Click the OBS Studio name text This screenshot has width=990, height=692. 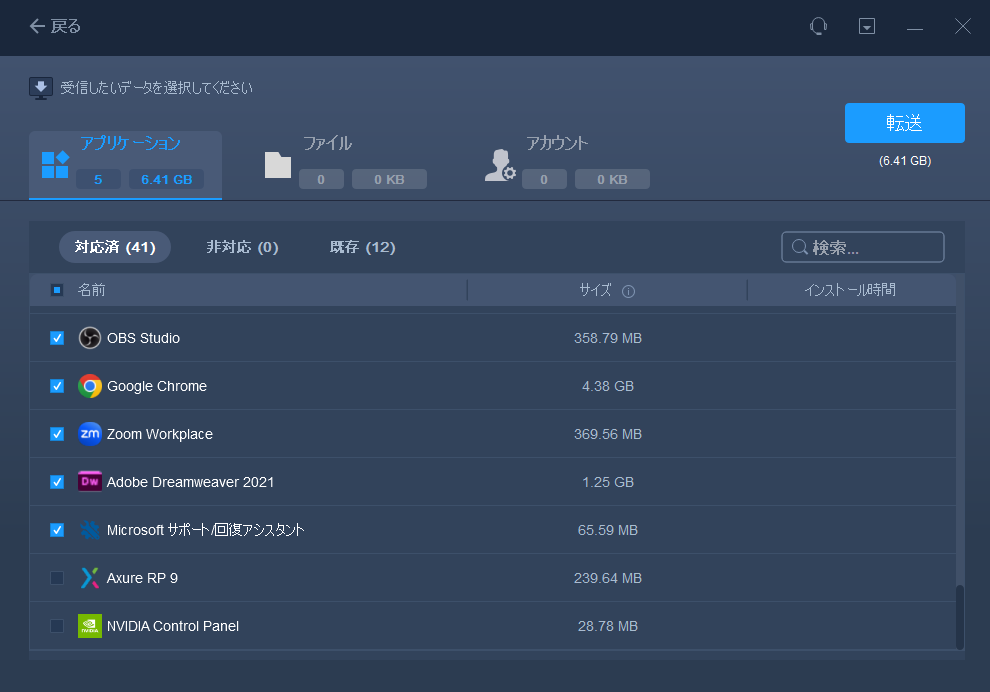143,338
